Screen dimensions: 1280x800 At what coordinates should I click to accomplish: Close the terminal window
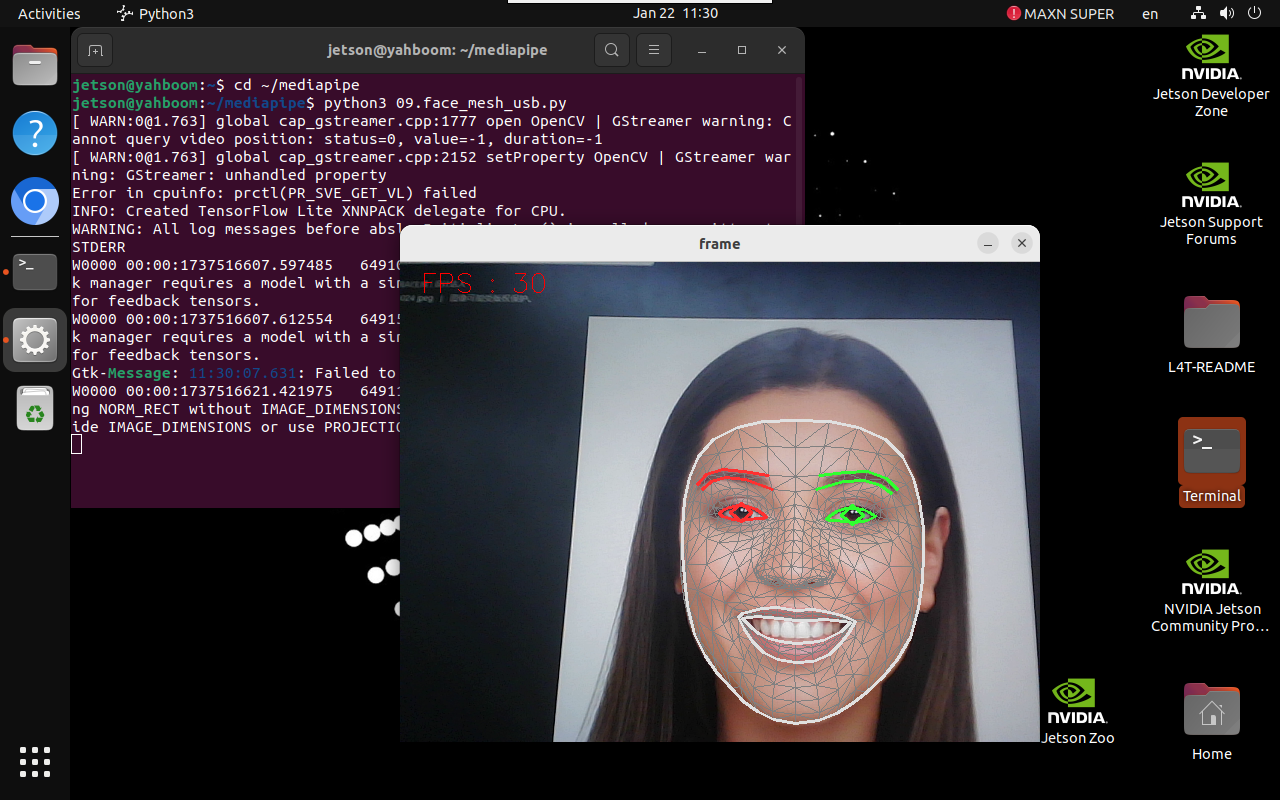pos(782,50)
